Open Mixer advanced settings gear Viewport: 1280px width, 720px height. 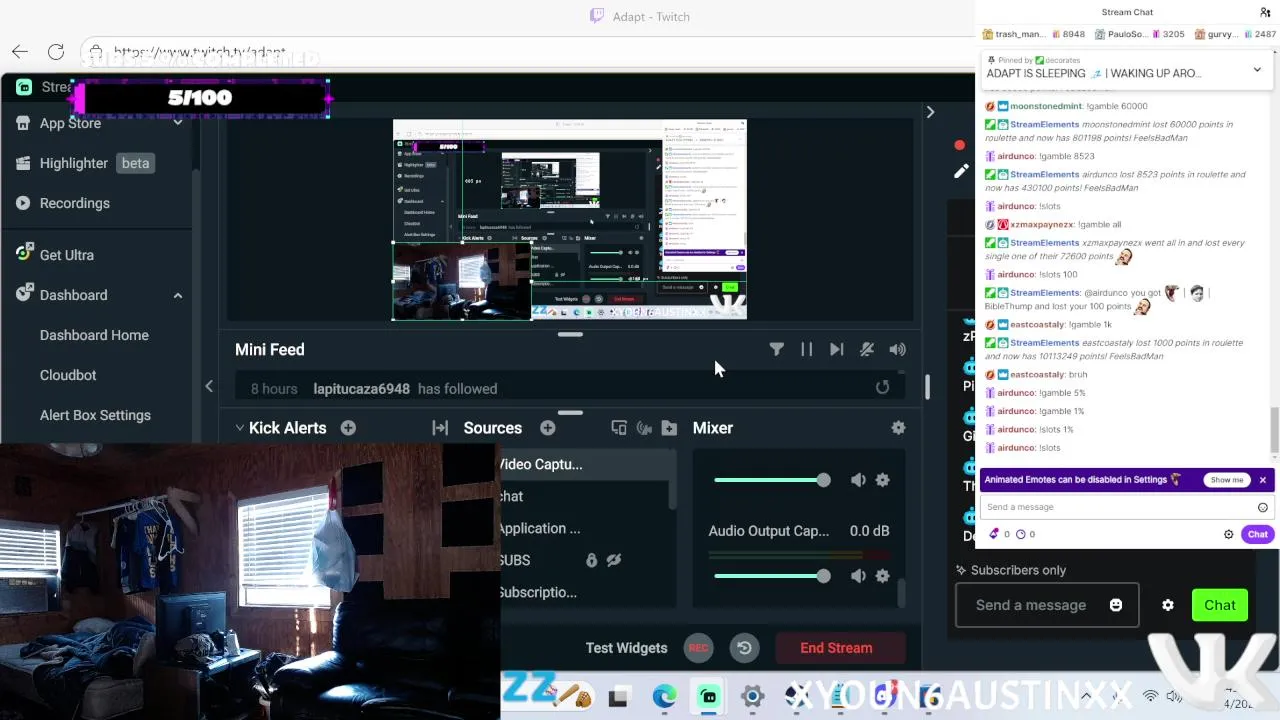(898, 428)
